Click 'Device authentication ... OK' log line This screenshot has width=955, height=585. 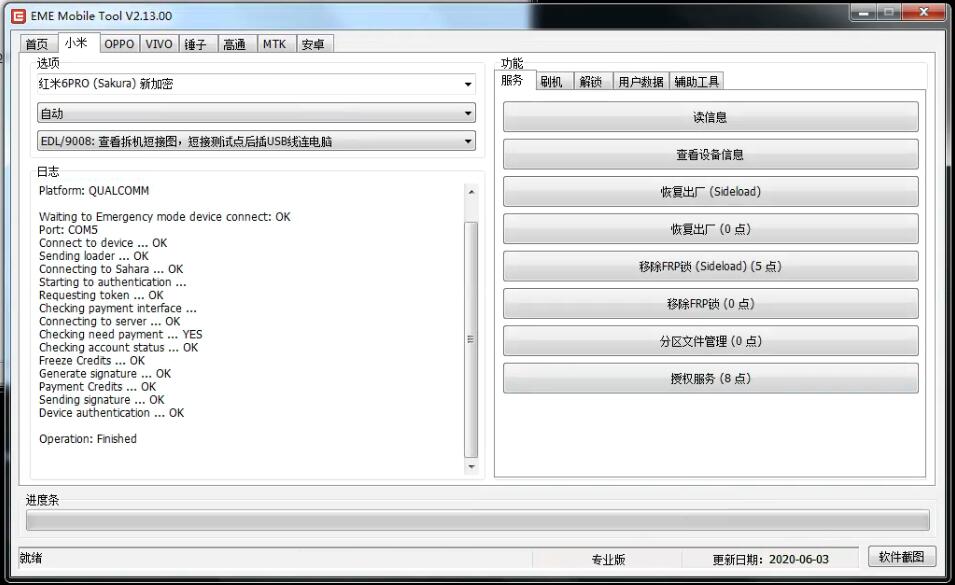(x=111, y=413)
